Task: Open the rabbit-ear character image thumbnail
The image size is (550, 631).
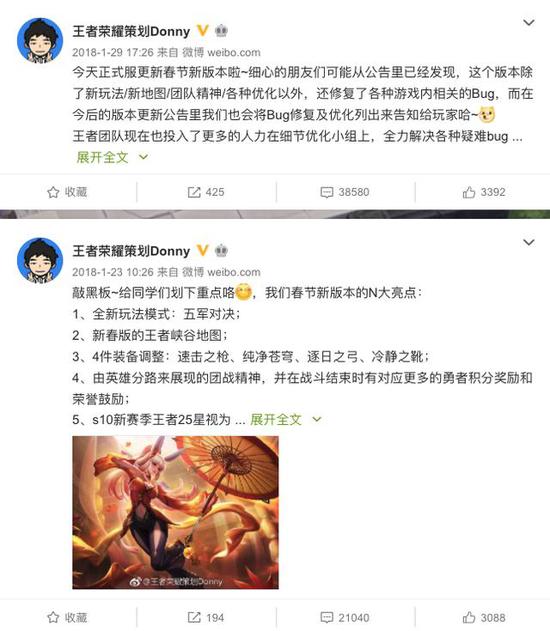Action: click(175, 512)
